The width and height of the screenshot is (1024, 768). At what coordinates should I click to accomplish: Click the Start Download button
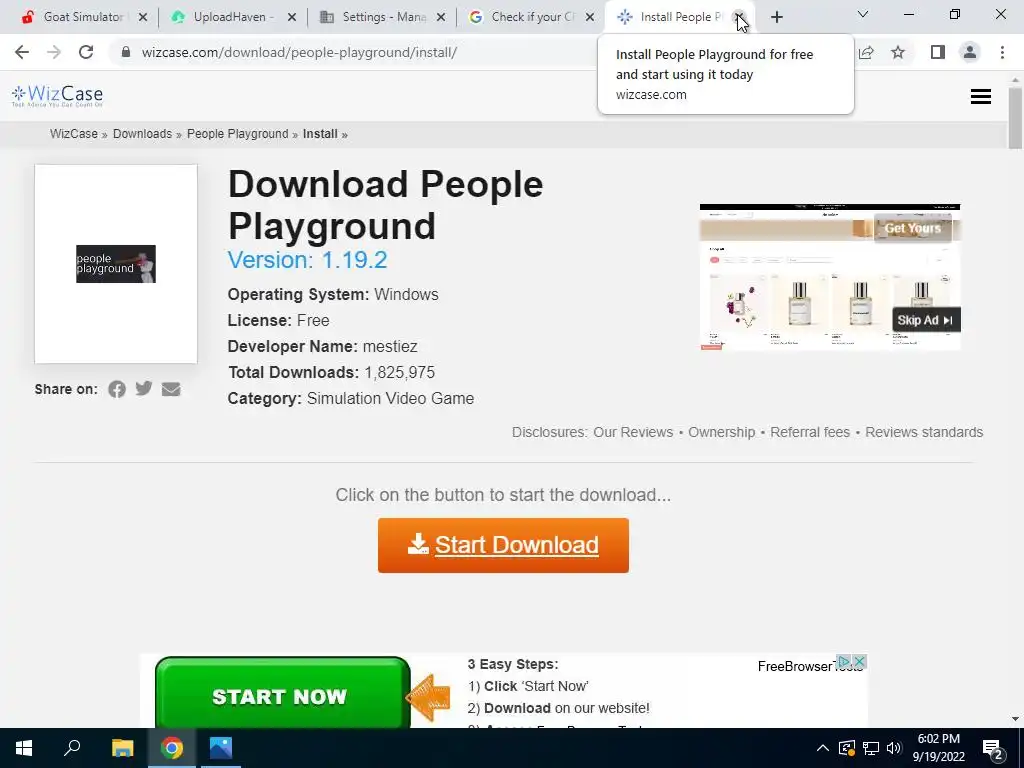tap(504, 545)
